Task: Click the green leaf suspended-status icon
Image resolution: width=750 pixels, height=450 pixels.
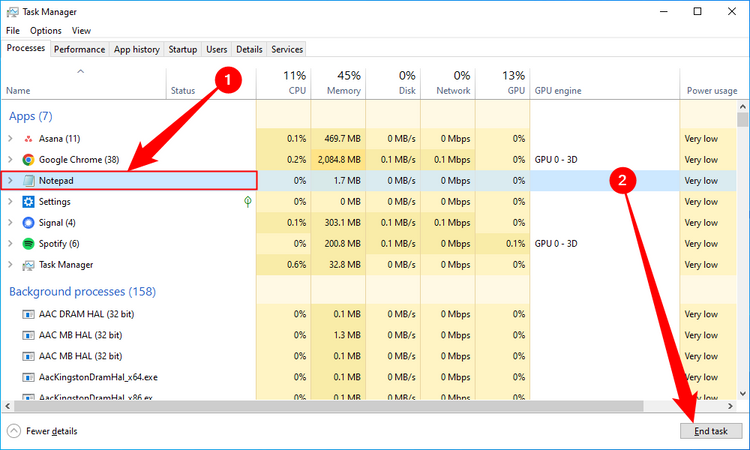Action: pyautogui.click(x=248, y=201)
